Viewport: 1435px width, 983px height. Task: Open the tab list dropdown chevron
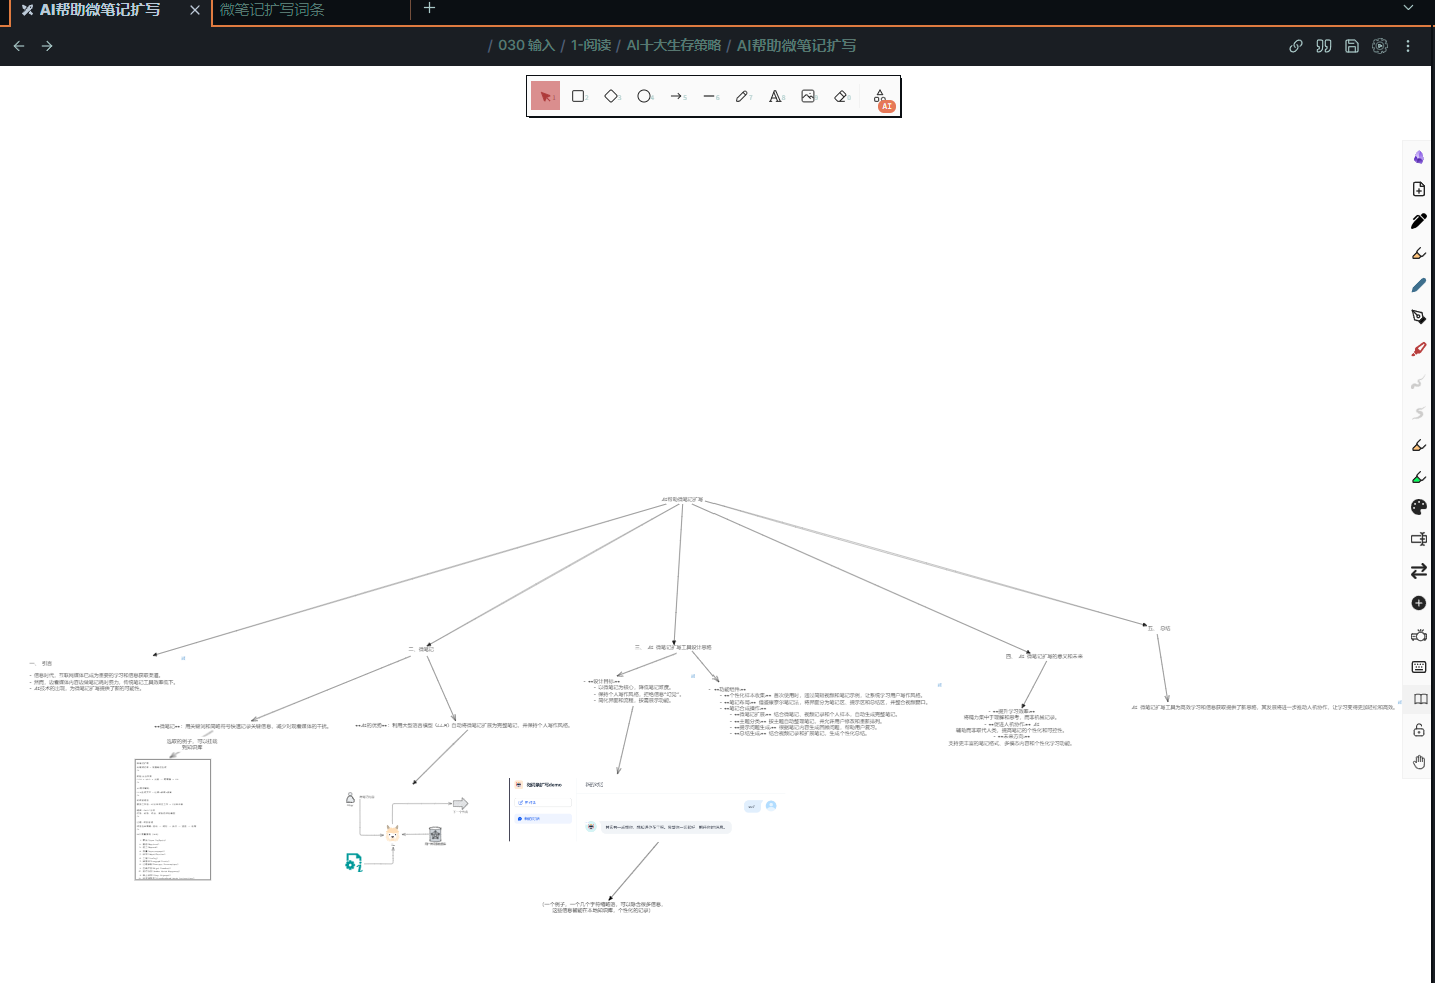(1408, 8)
